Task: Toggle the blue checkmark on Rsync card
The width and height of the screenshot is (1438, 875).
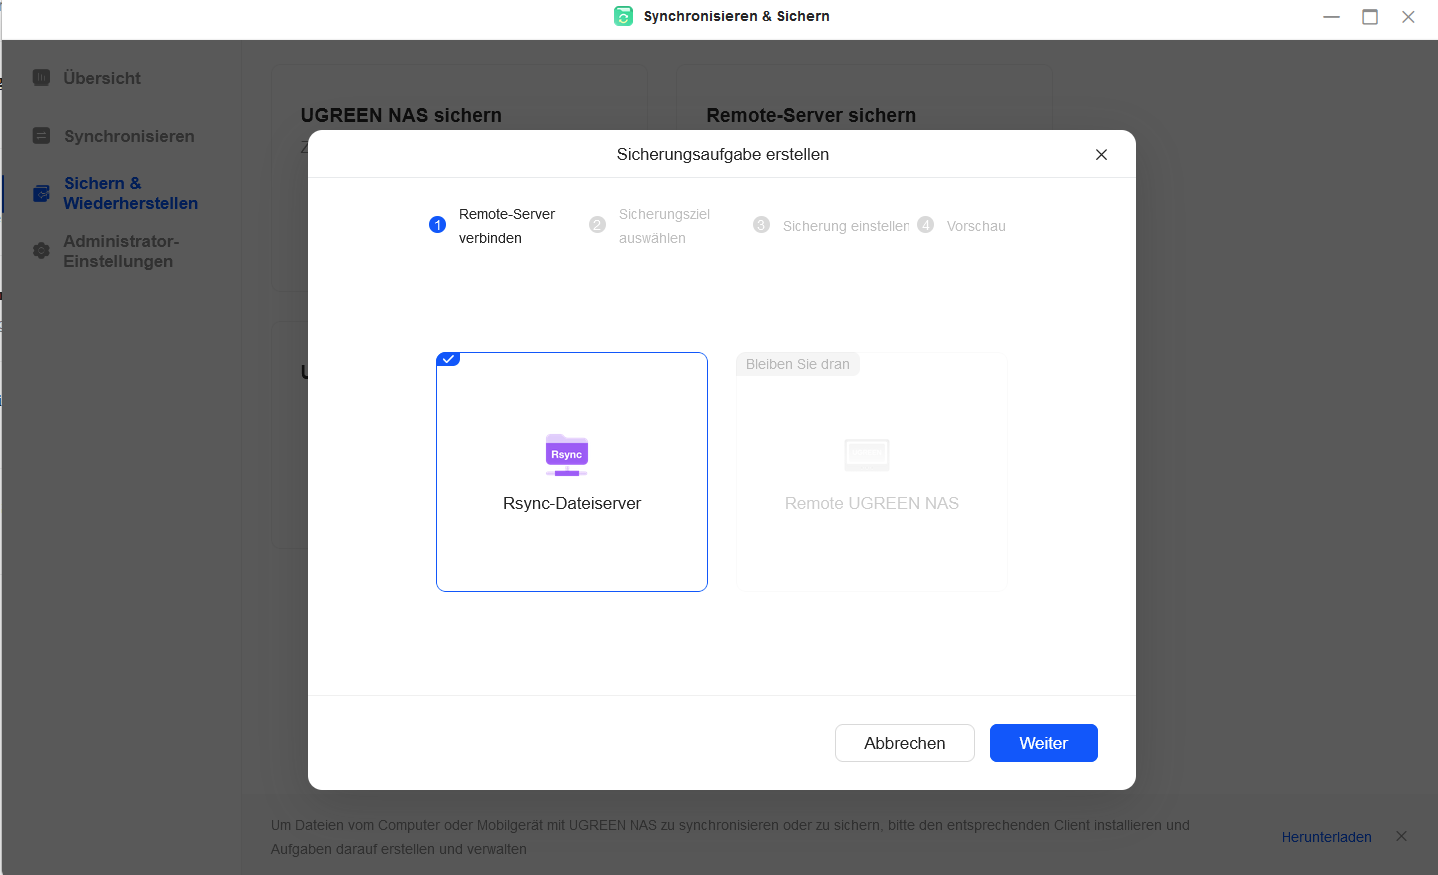Action: point(448,359)
